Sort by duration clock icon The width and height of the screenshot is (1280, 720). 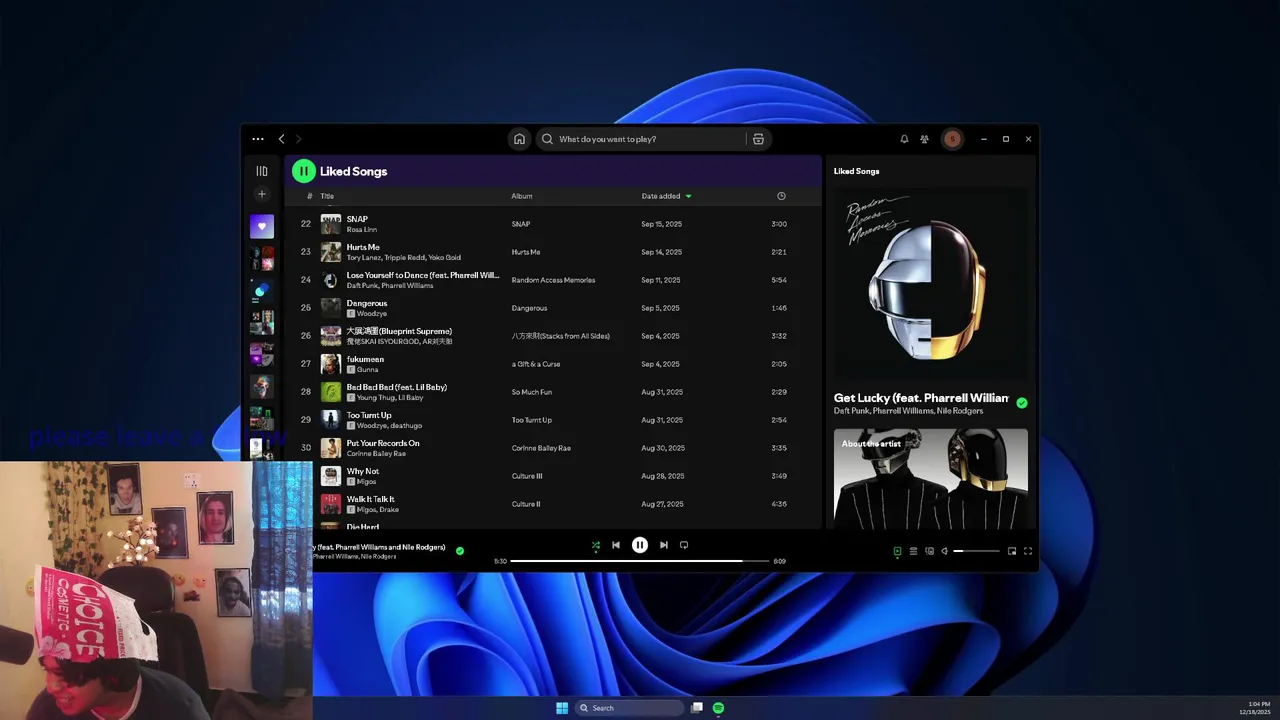[781, 196]
